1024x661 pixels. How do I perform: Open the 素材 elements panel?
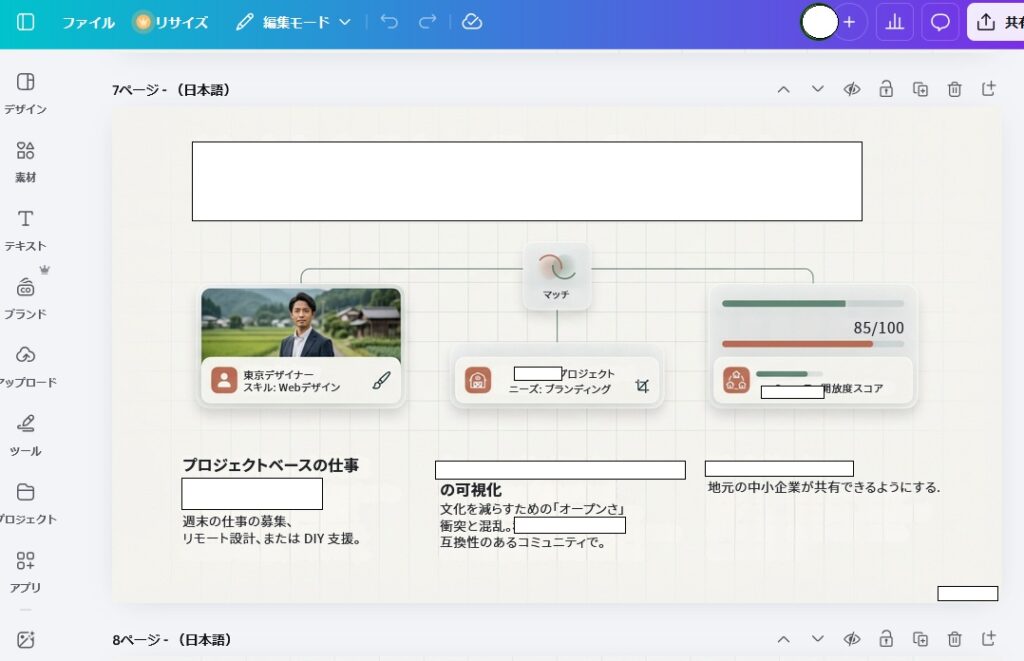(x=26, y=160)
